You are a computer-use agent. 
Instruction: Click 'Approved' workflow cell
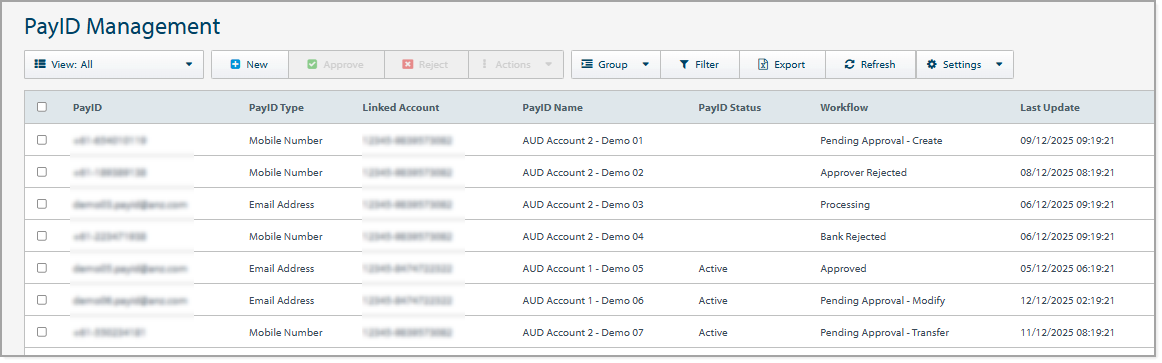tap(843, 269)
